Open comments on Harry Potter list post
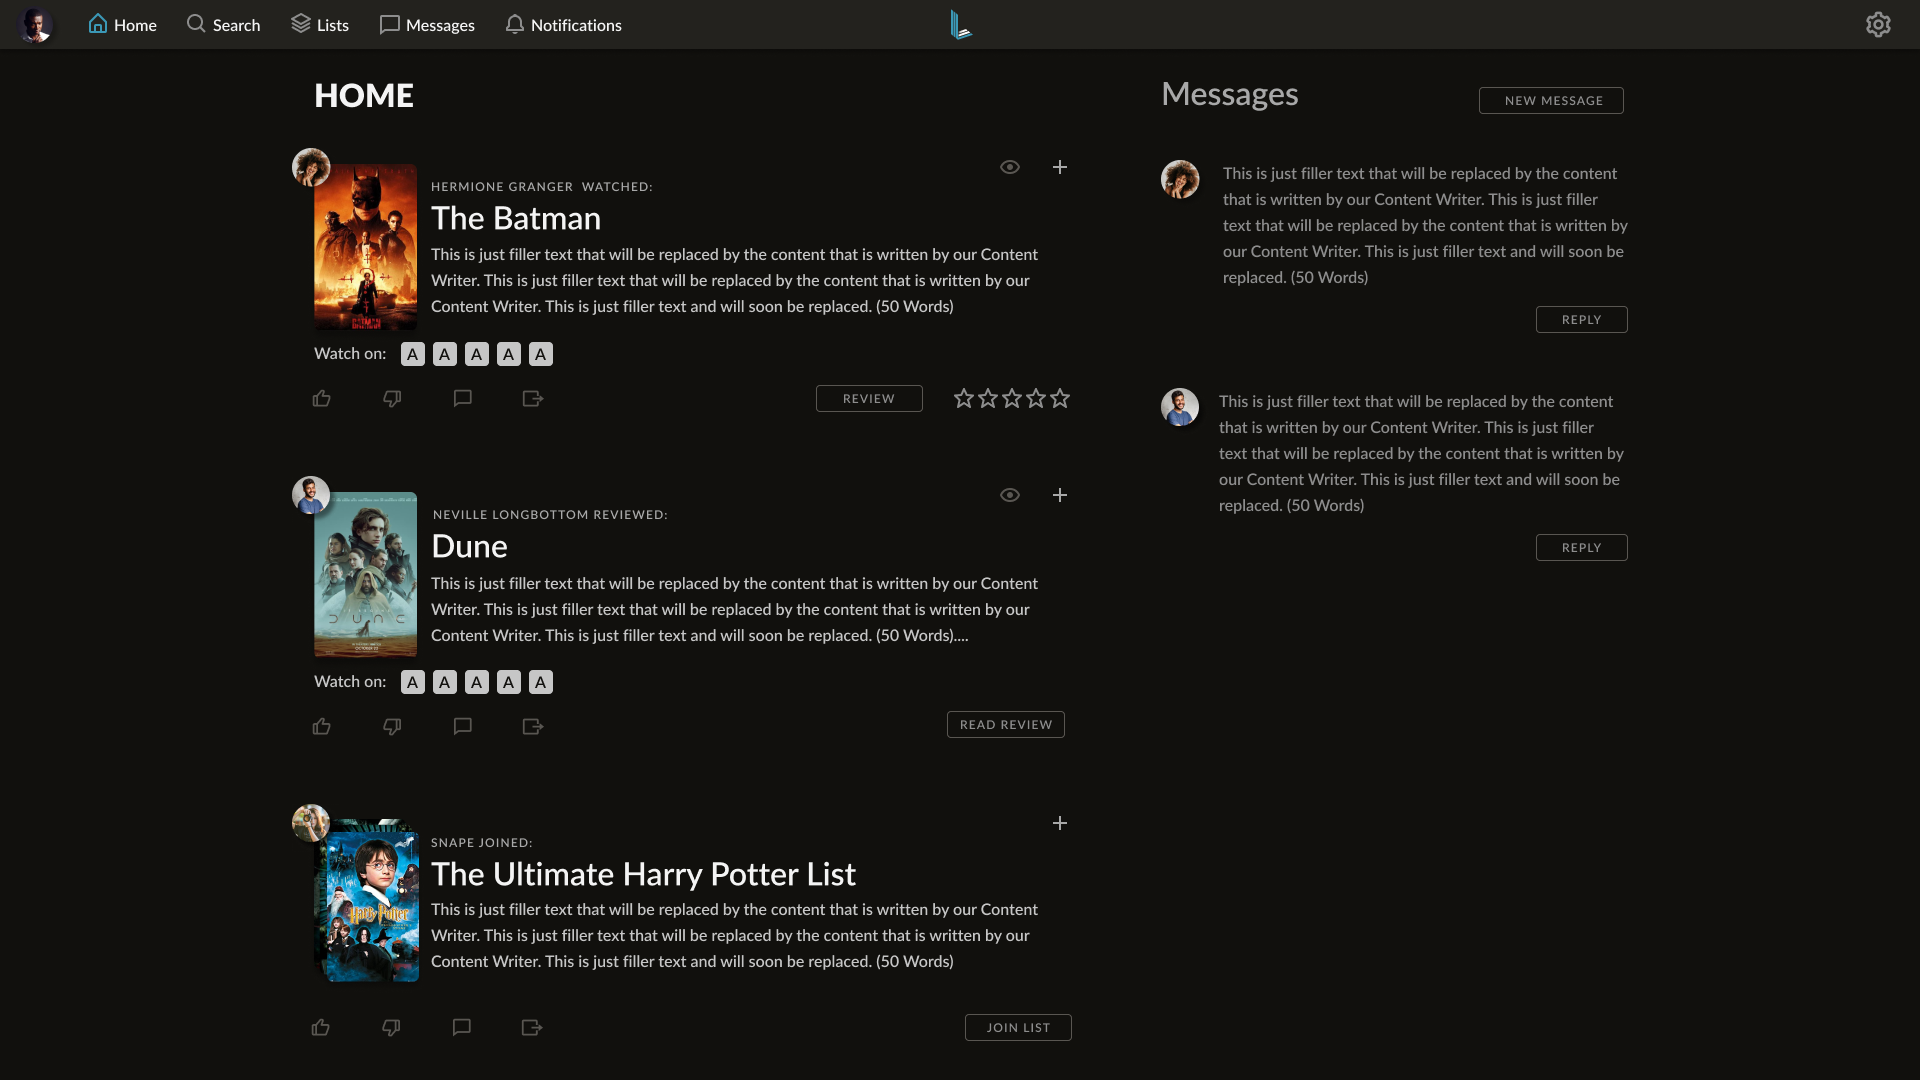The width and height of the screenshot is (1920, 1080). point(461,1027)
